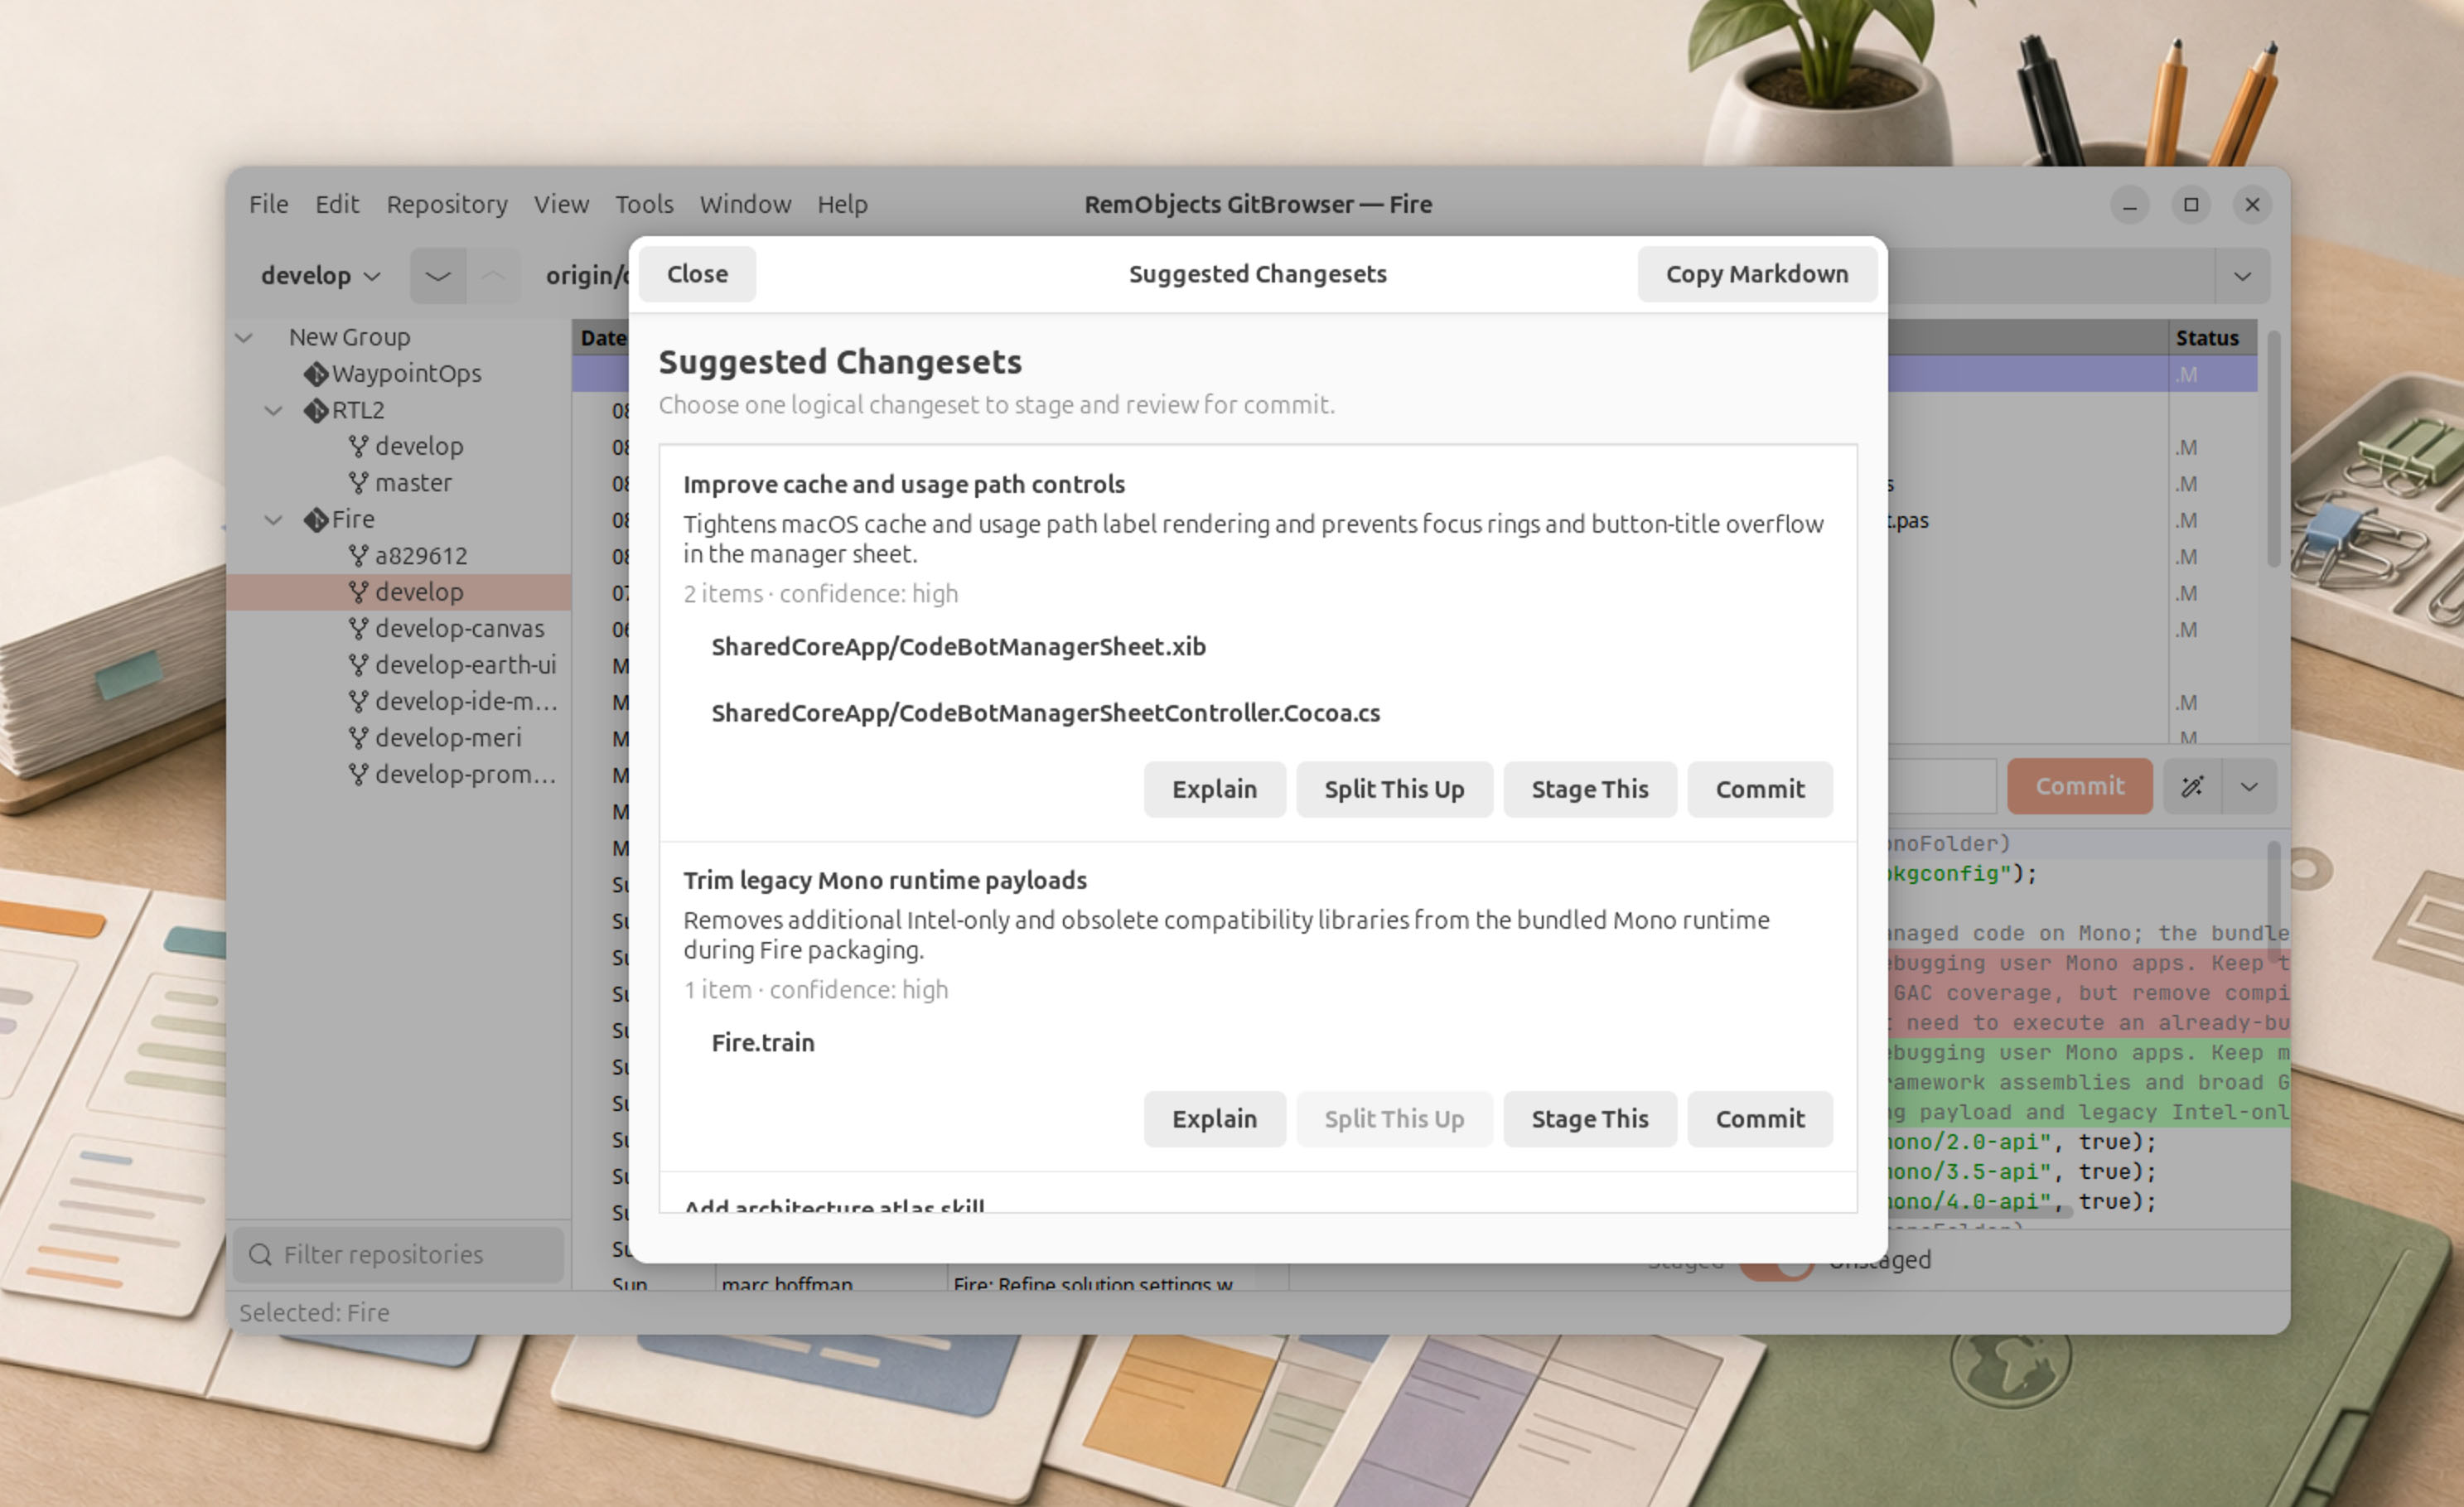The height and width of the screenshot is (1507, 2464).
Task: Explain the Trim legacy Mono changeset
Action: click(x=1214, y=1120)
